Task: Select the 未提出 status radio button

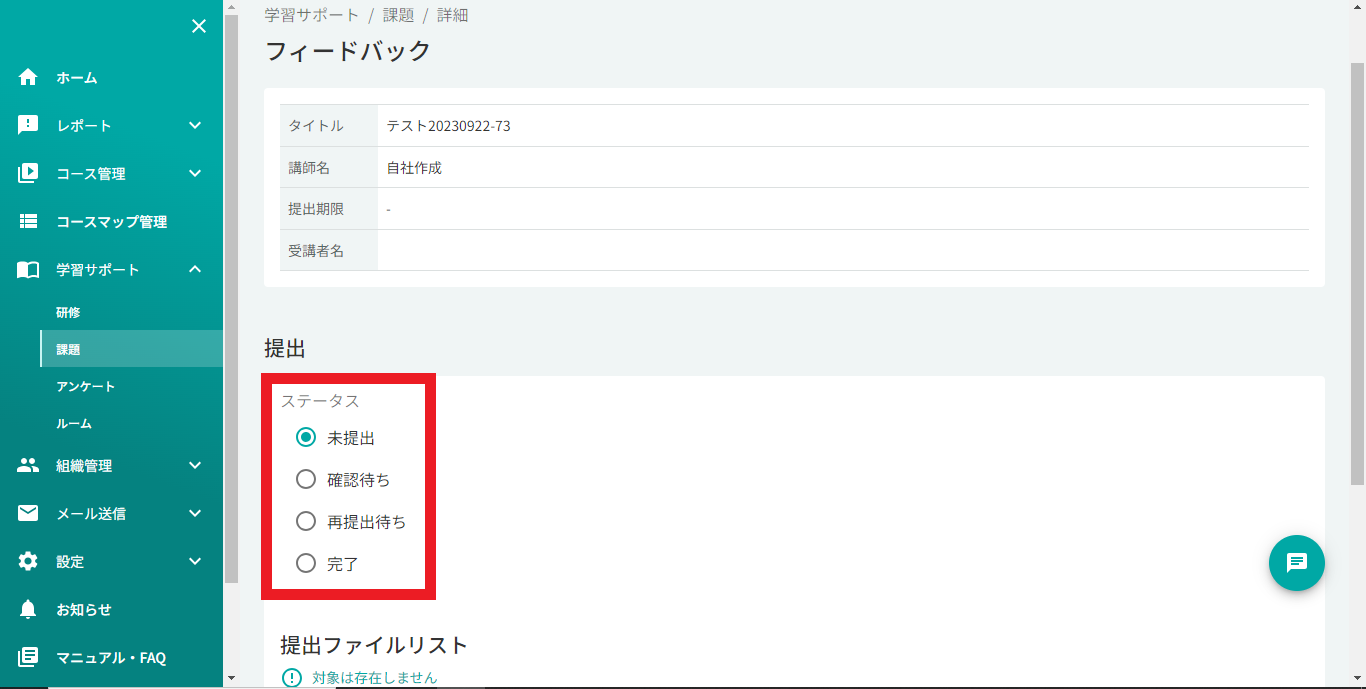Action: coord(306,437)
